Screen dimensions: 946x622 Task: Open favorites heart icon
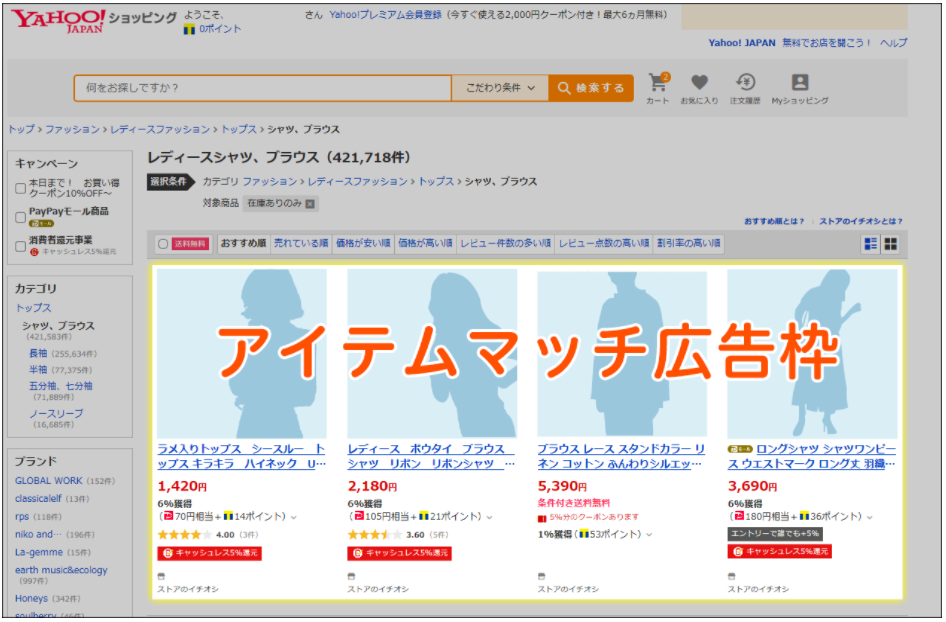click(x=699, y=82)
